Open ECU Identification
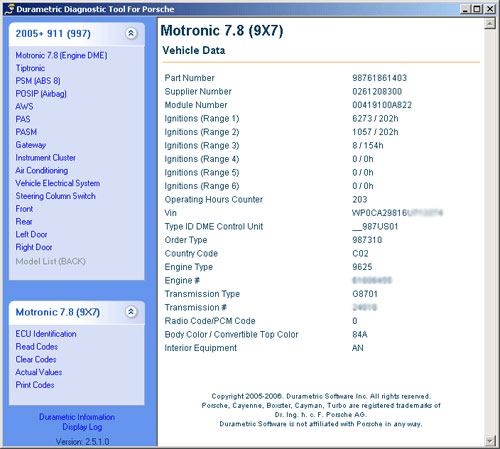Image resolution: width=500 pixels, height=449 pixels. (46, 334)
